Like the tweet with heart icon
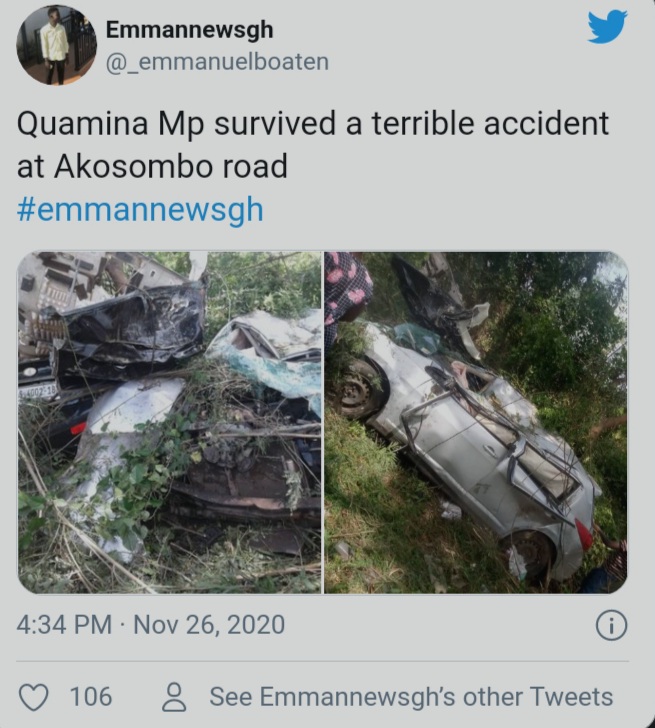The width and height of the screenshot is (655, 728). coord(33,697)
